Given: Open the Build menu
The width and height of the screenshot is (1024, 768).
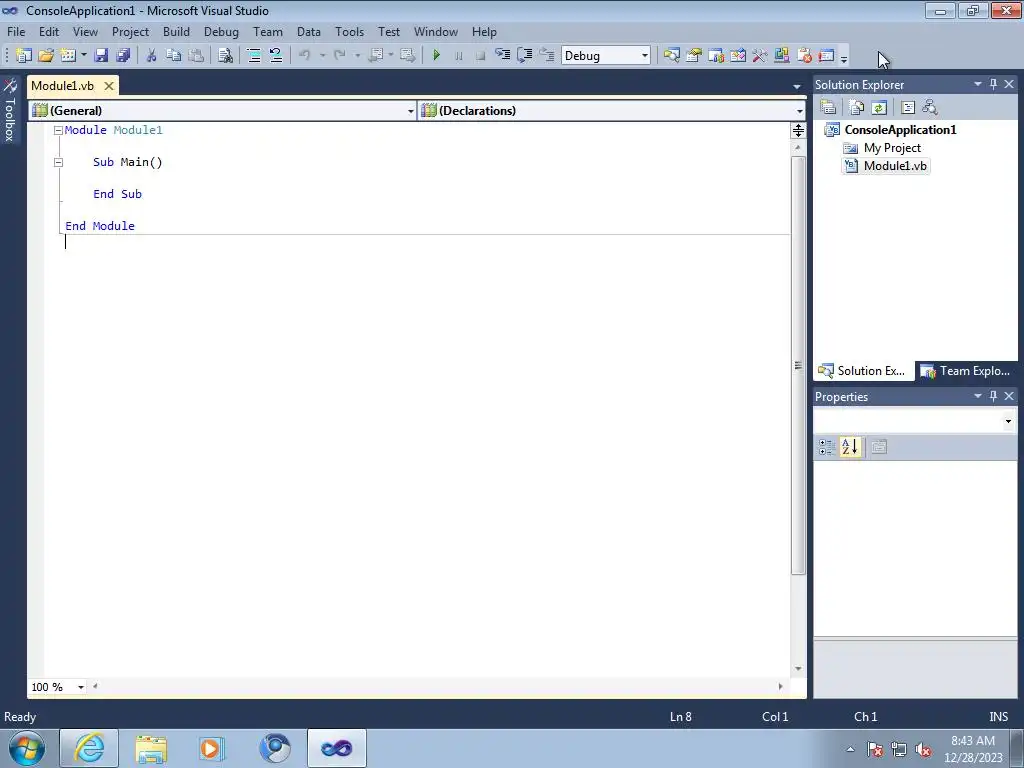Looking at the screenshot, I should click(176, 31).
